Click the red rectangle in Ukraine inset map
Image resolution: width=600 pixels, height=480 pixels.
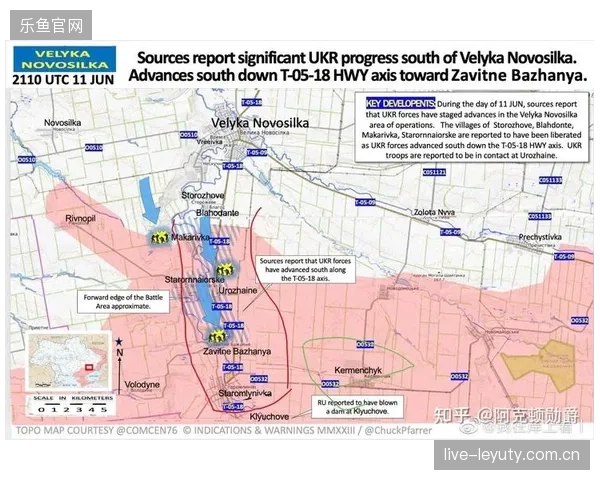pyautogui.click(x=89, y=367)
